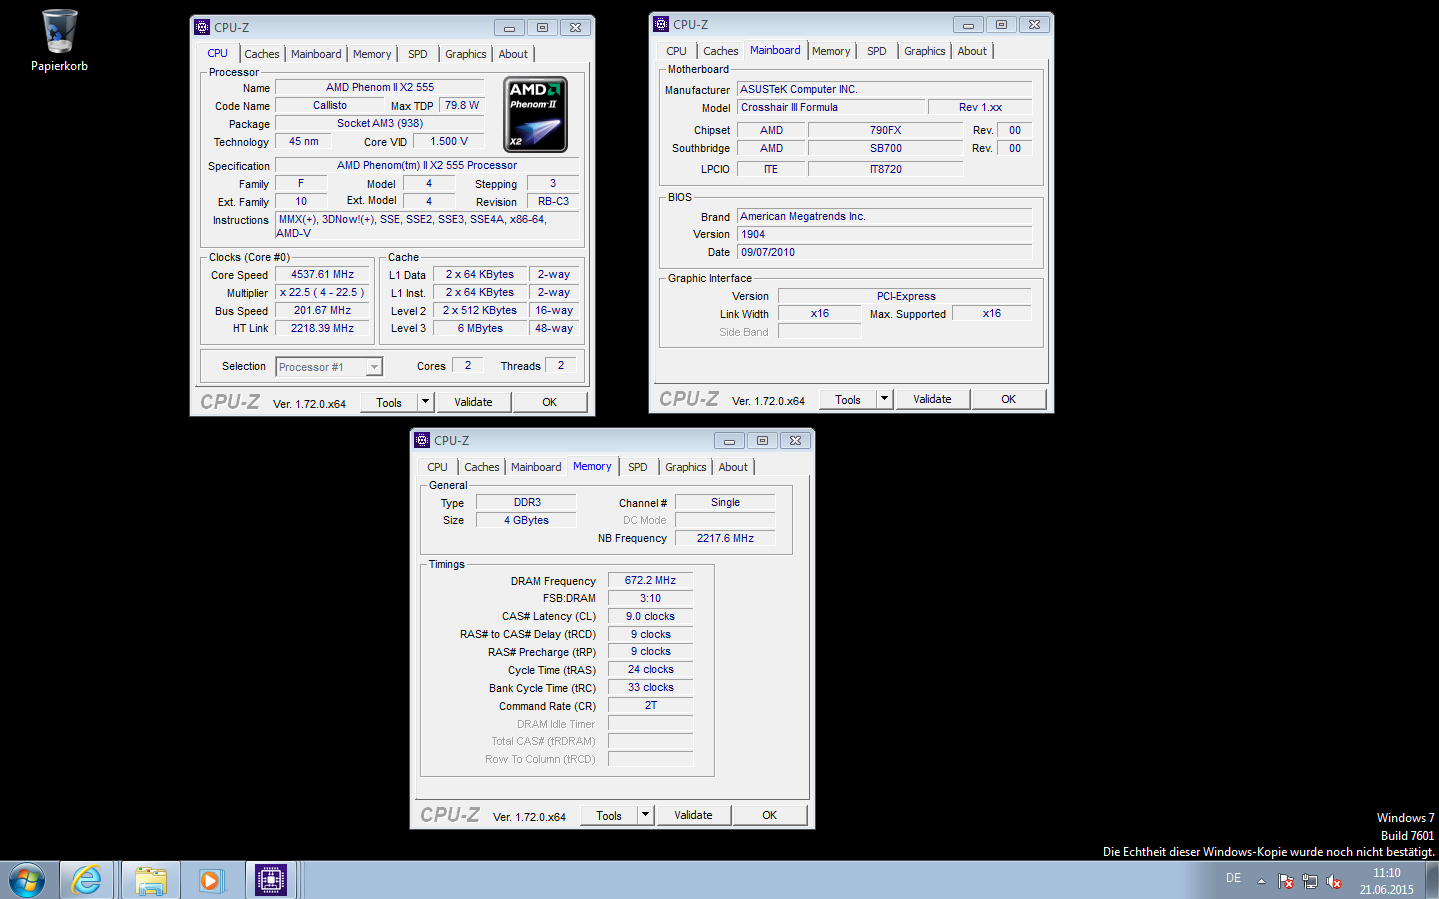This screenshot has width=1439, height=899.
Task: Click CPU-Z title icon in Memory window
Action: (422, 440)
